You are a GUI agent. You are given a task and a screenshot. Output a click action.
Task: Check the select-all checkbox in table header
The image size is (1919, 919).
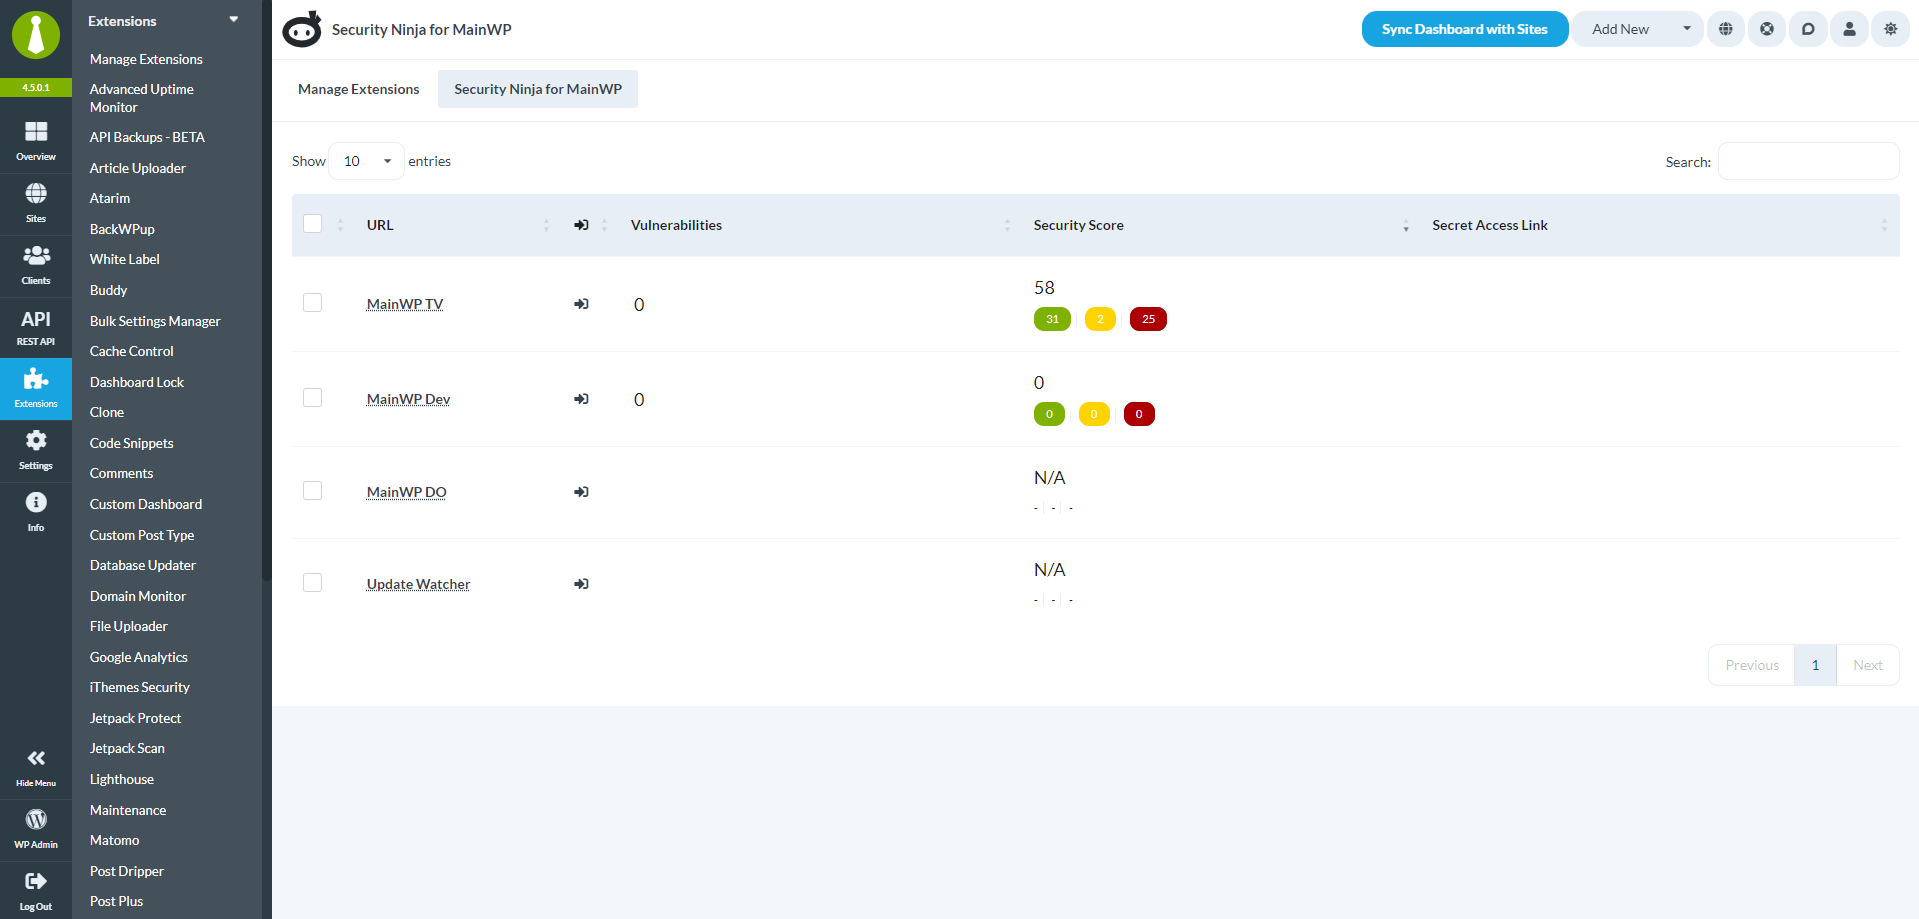313,224
